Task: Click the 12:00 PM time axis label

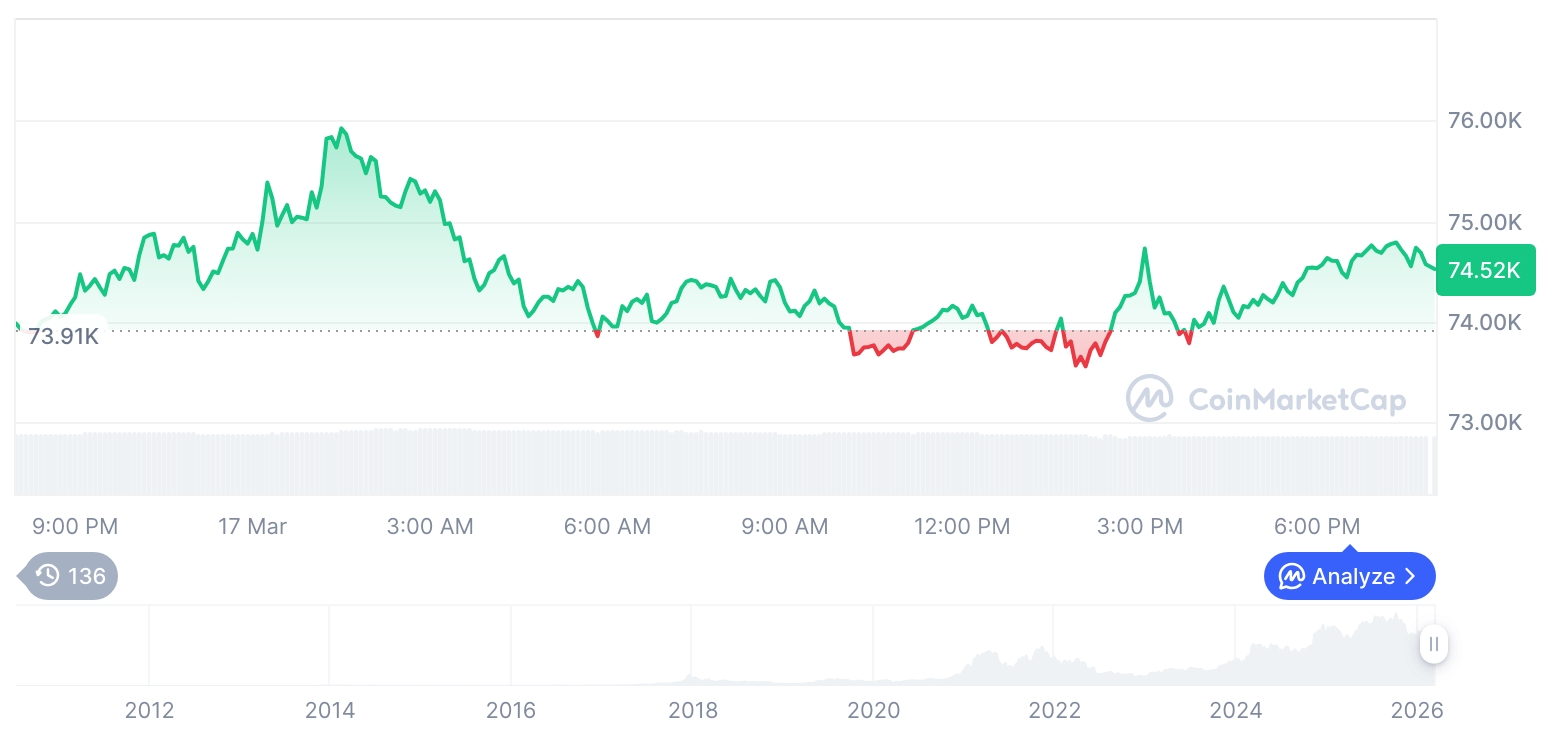Action: point(962,526)
